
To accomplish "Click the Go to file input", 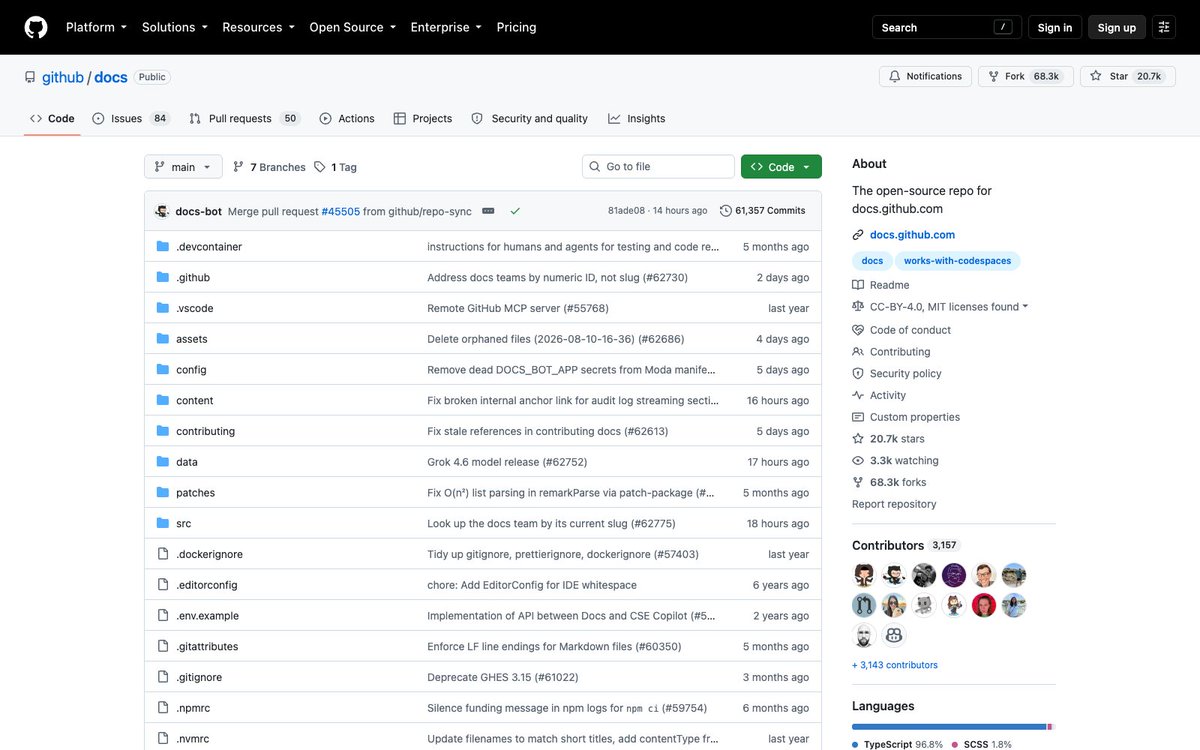I will click(658, 167).
